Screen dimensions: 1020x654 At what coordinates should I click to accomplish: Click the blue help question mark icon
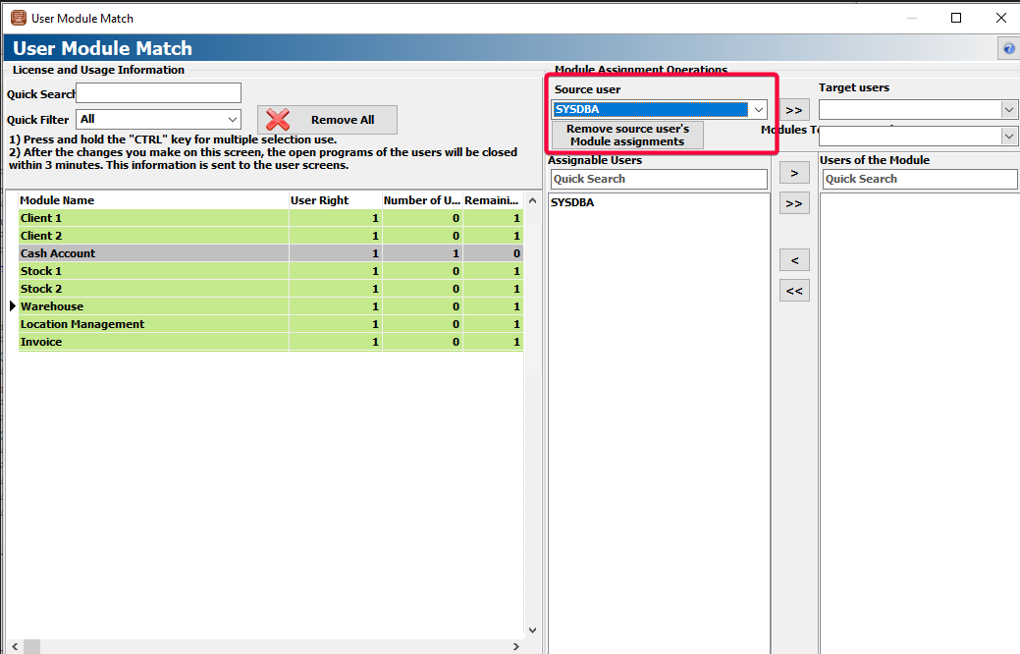click(x=1008, y=49)
